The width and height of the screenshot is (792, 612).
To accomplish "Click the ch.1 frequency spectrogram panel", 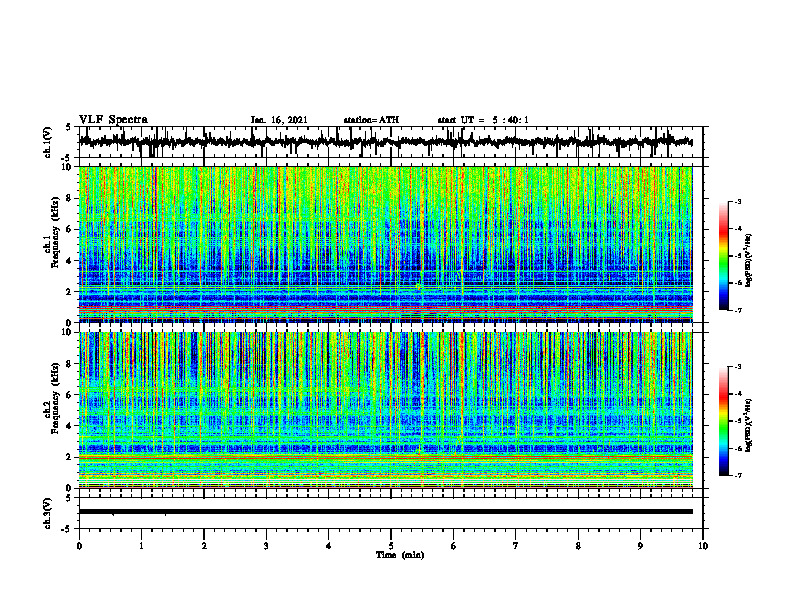I will pyautogui.click(x=385, y=244).
